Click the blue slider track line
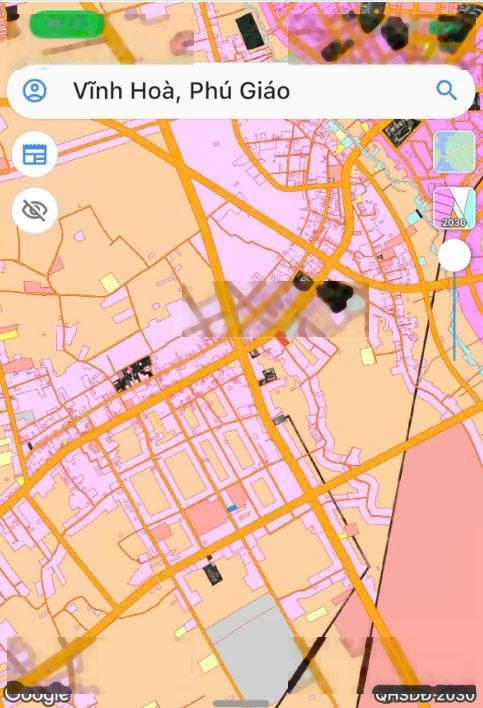 [455, 316]
